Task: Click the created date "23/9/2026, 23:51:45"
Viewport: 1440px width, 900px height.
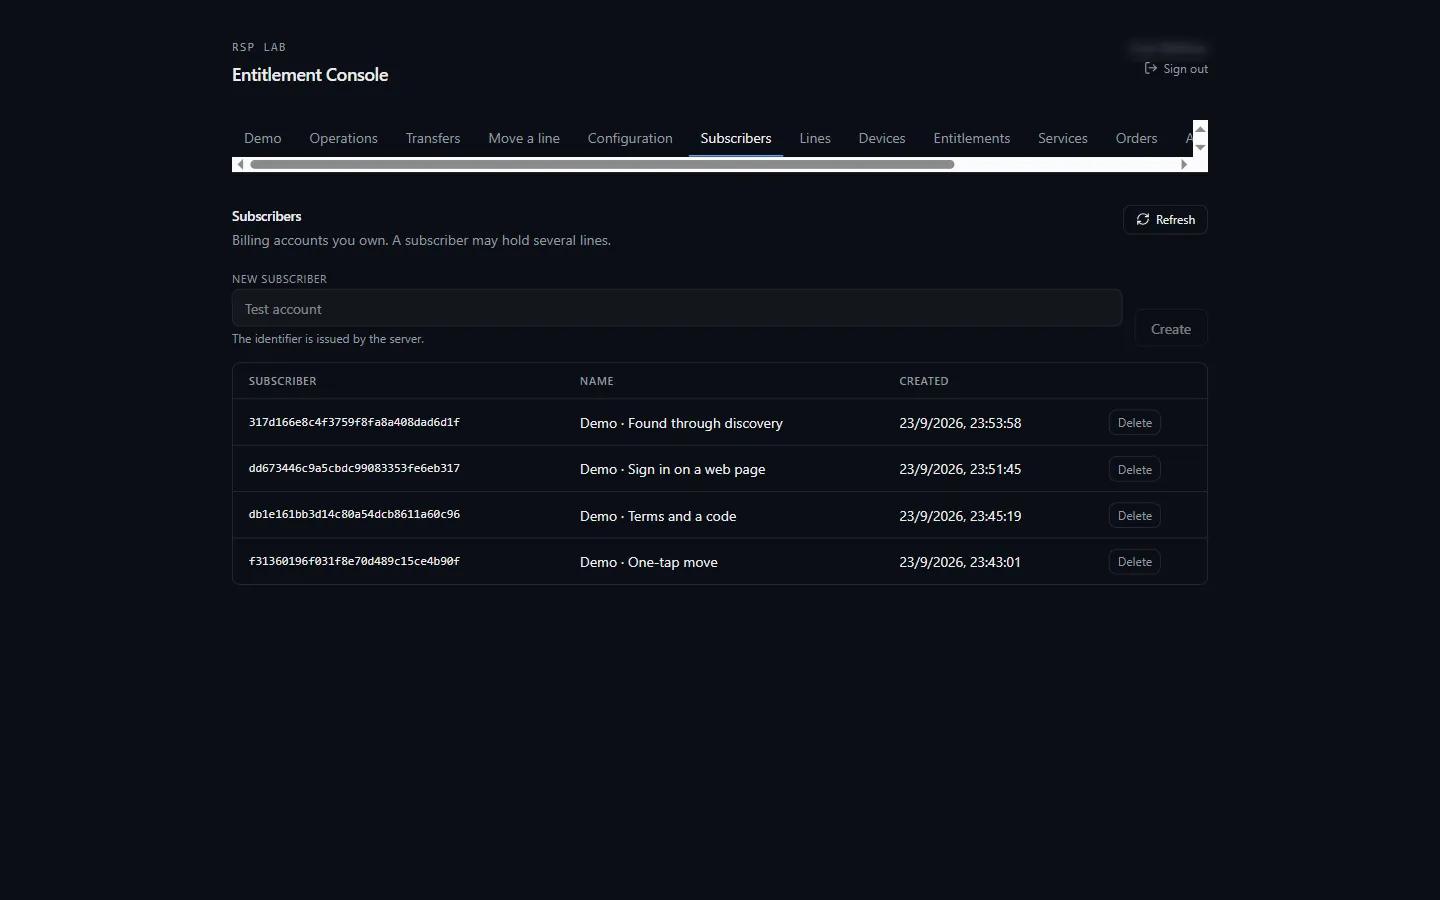Action: pyautogui.click(x=960, y=469)
